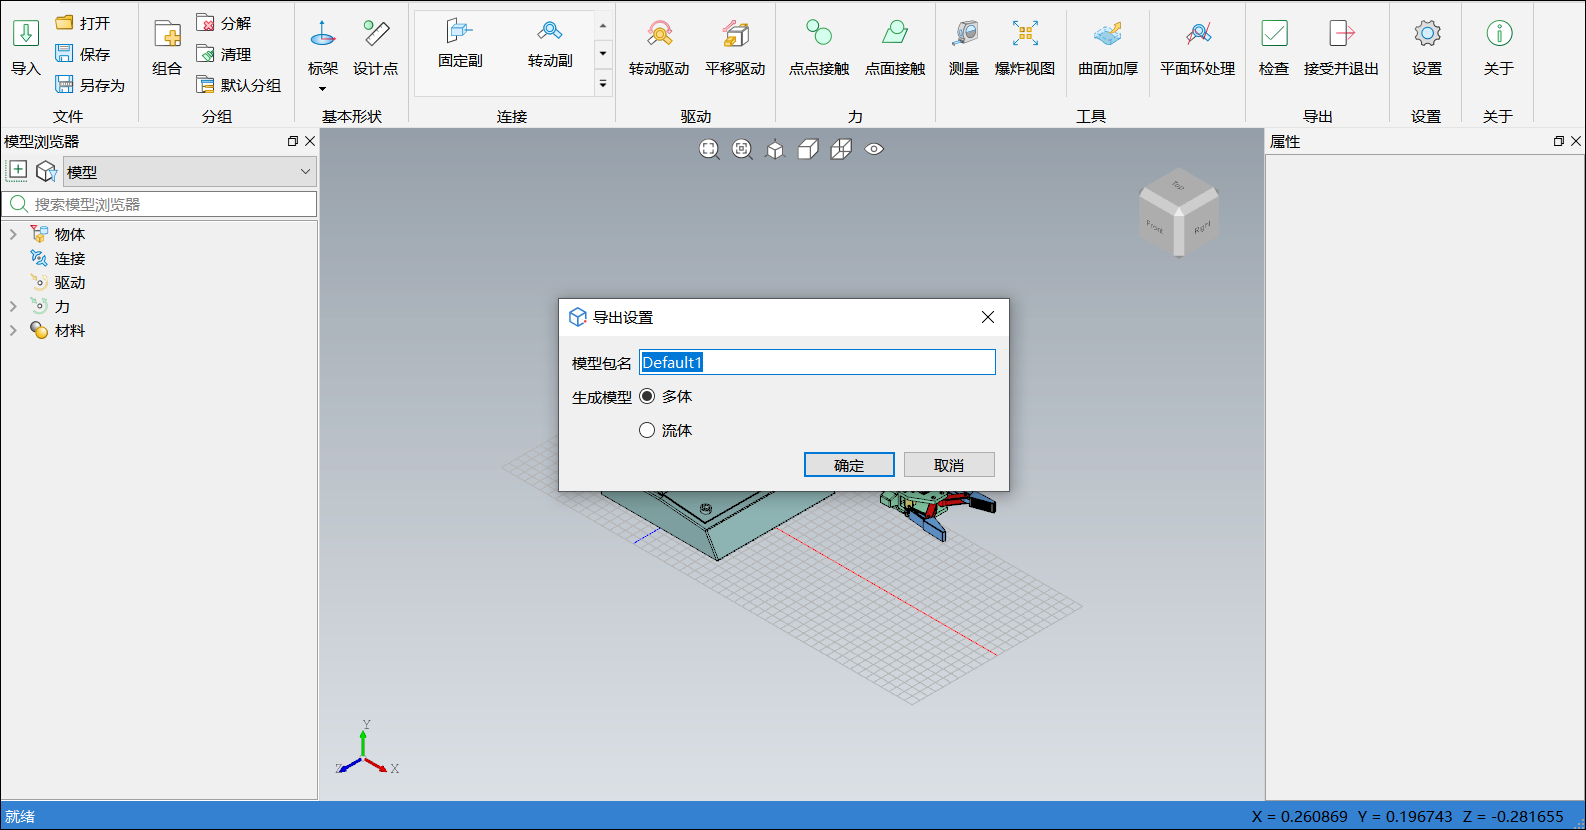Click 分解 to ungroup
Screen dimensions: 1586x830
[224, 23]
